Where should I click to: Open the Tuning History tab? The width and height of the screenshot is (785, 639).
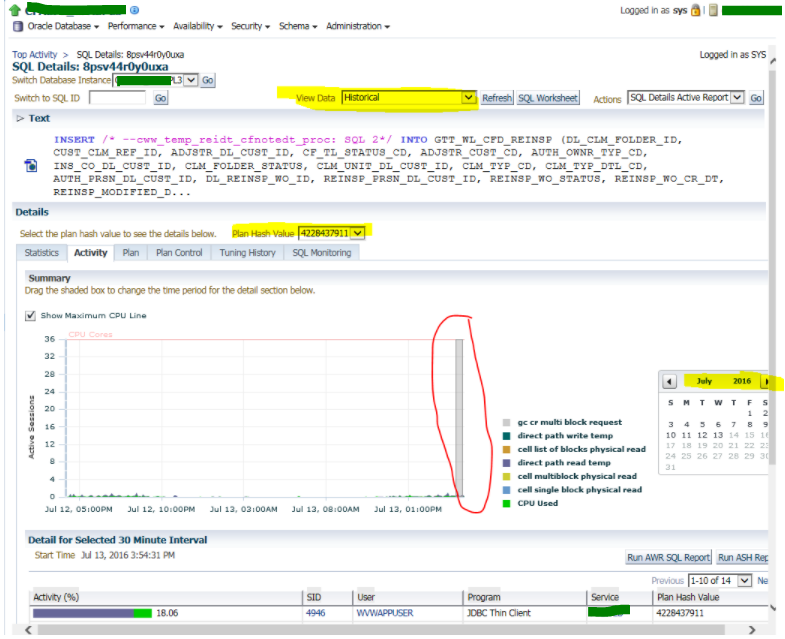(247, 253)
